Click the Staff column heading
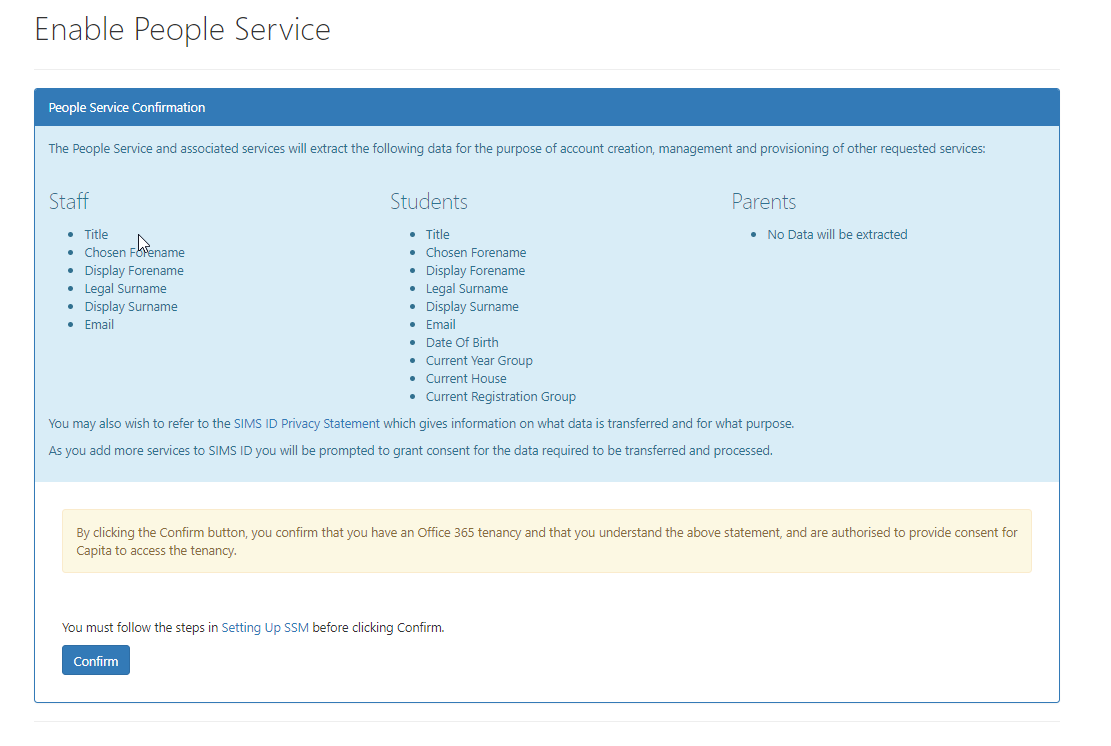 coord(69,202)
